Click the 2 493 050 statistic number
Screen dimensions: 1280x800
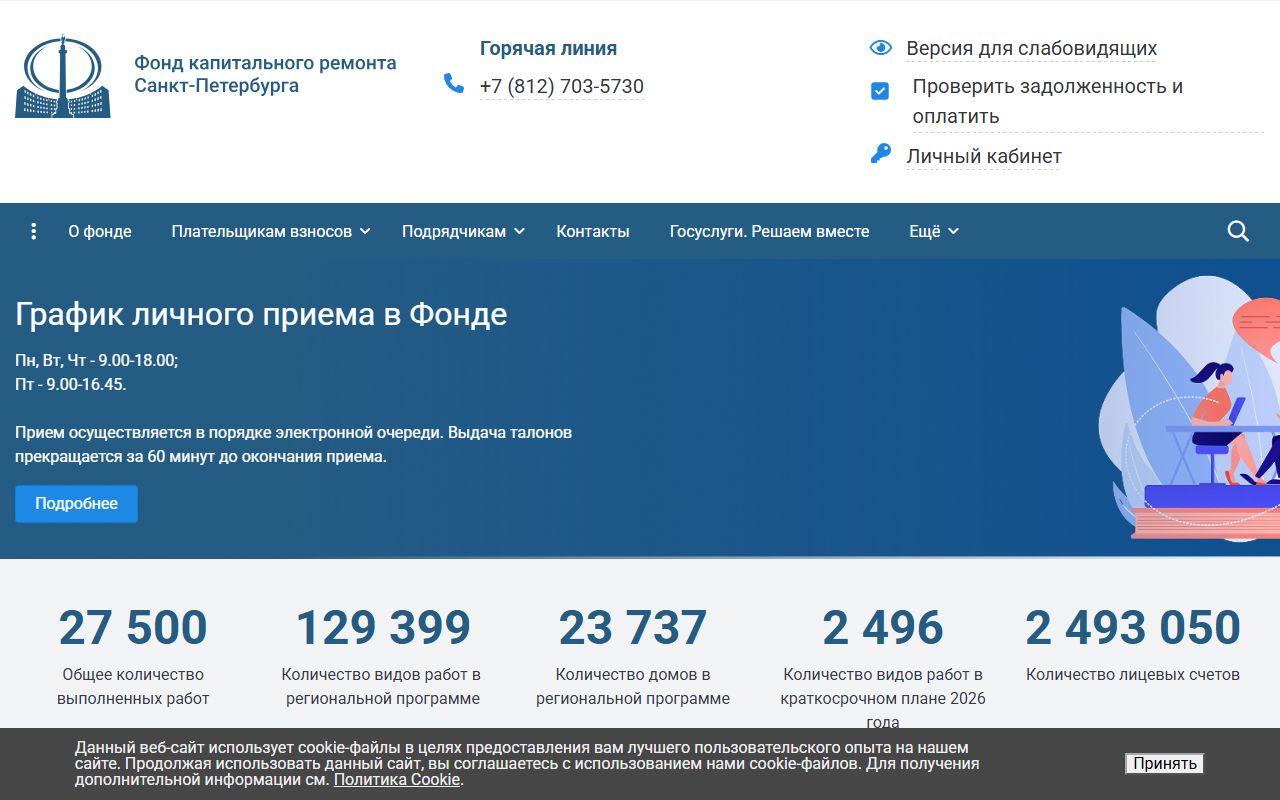(1133, 628)
